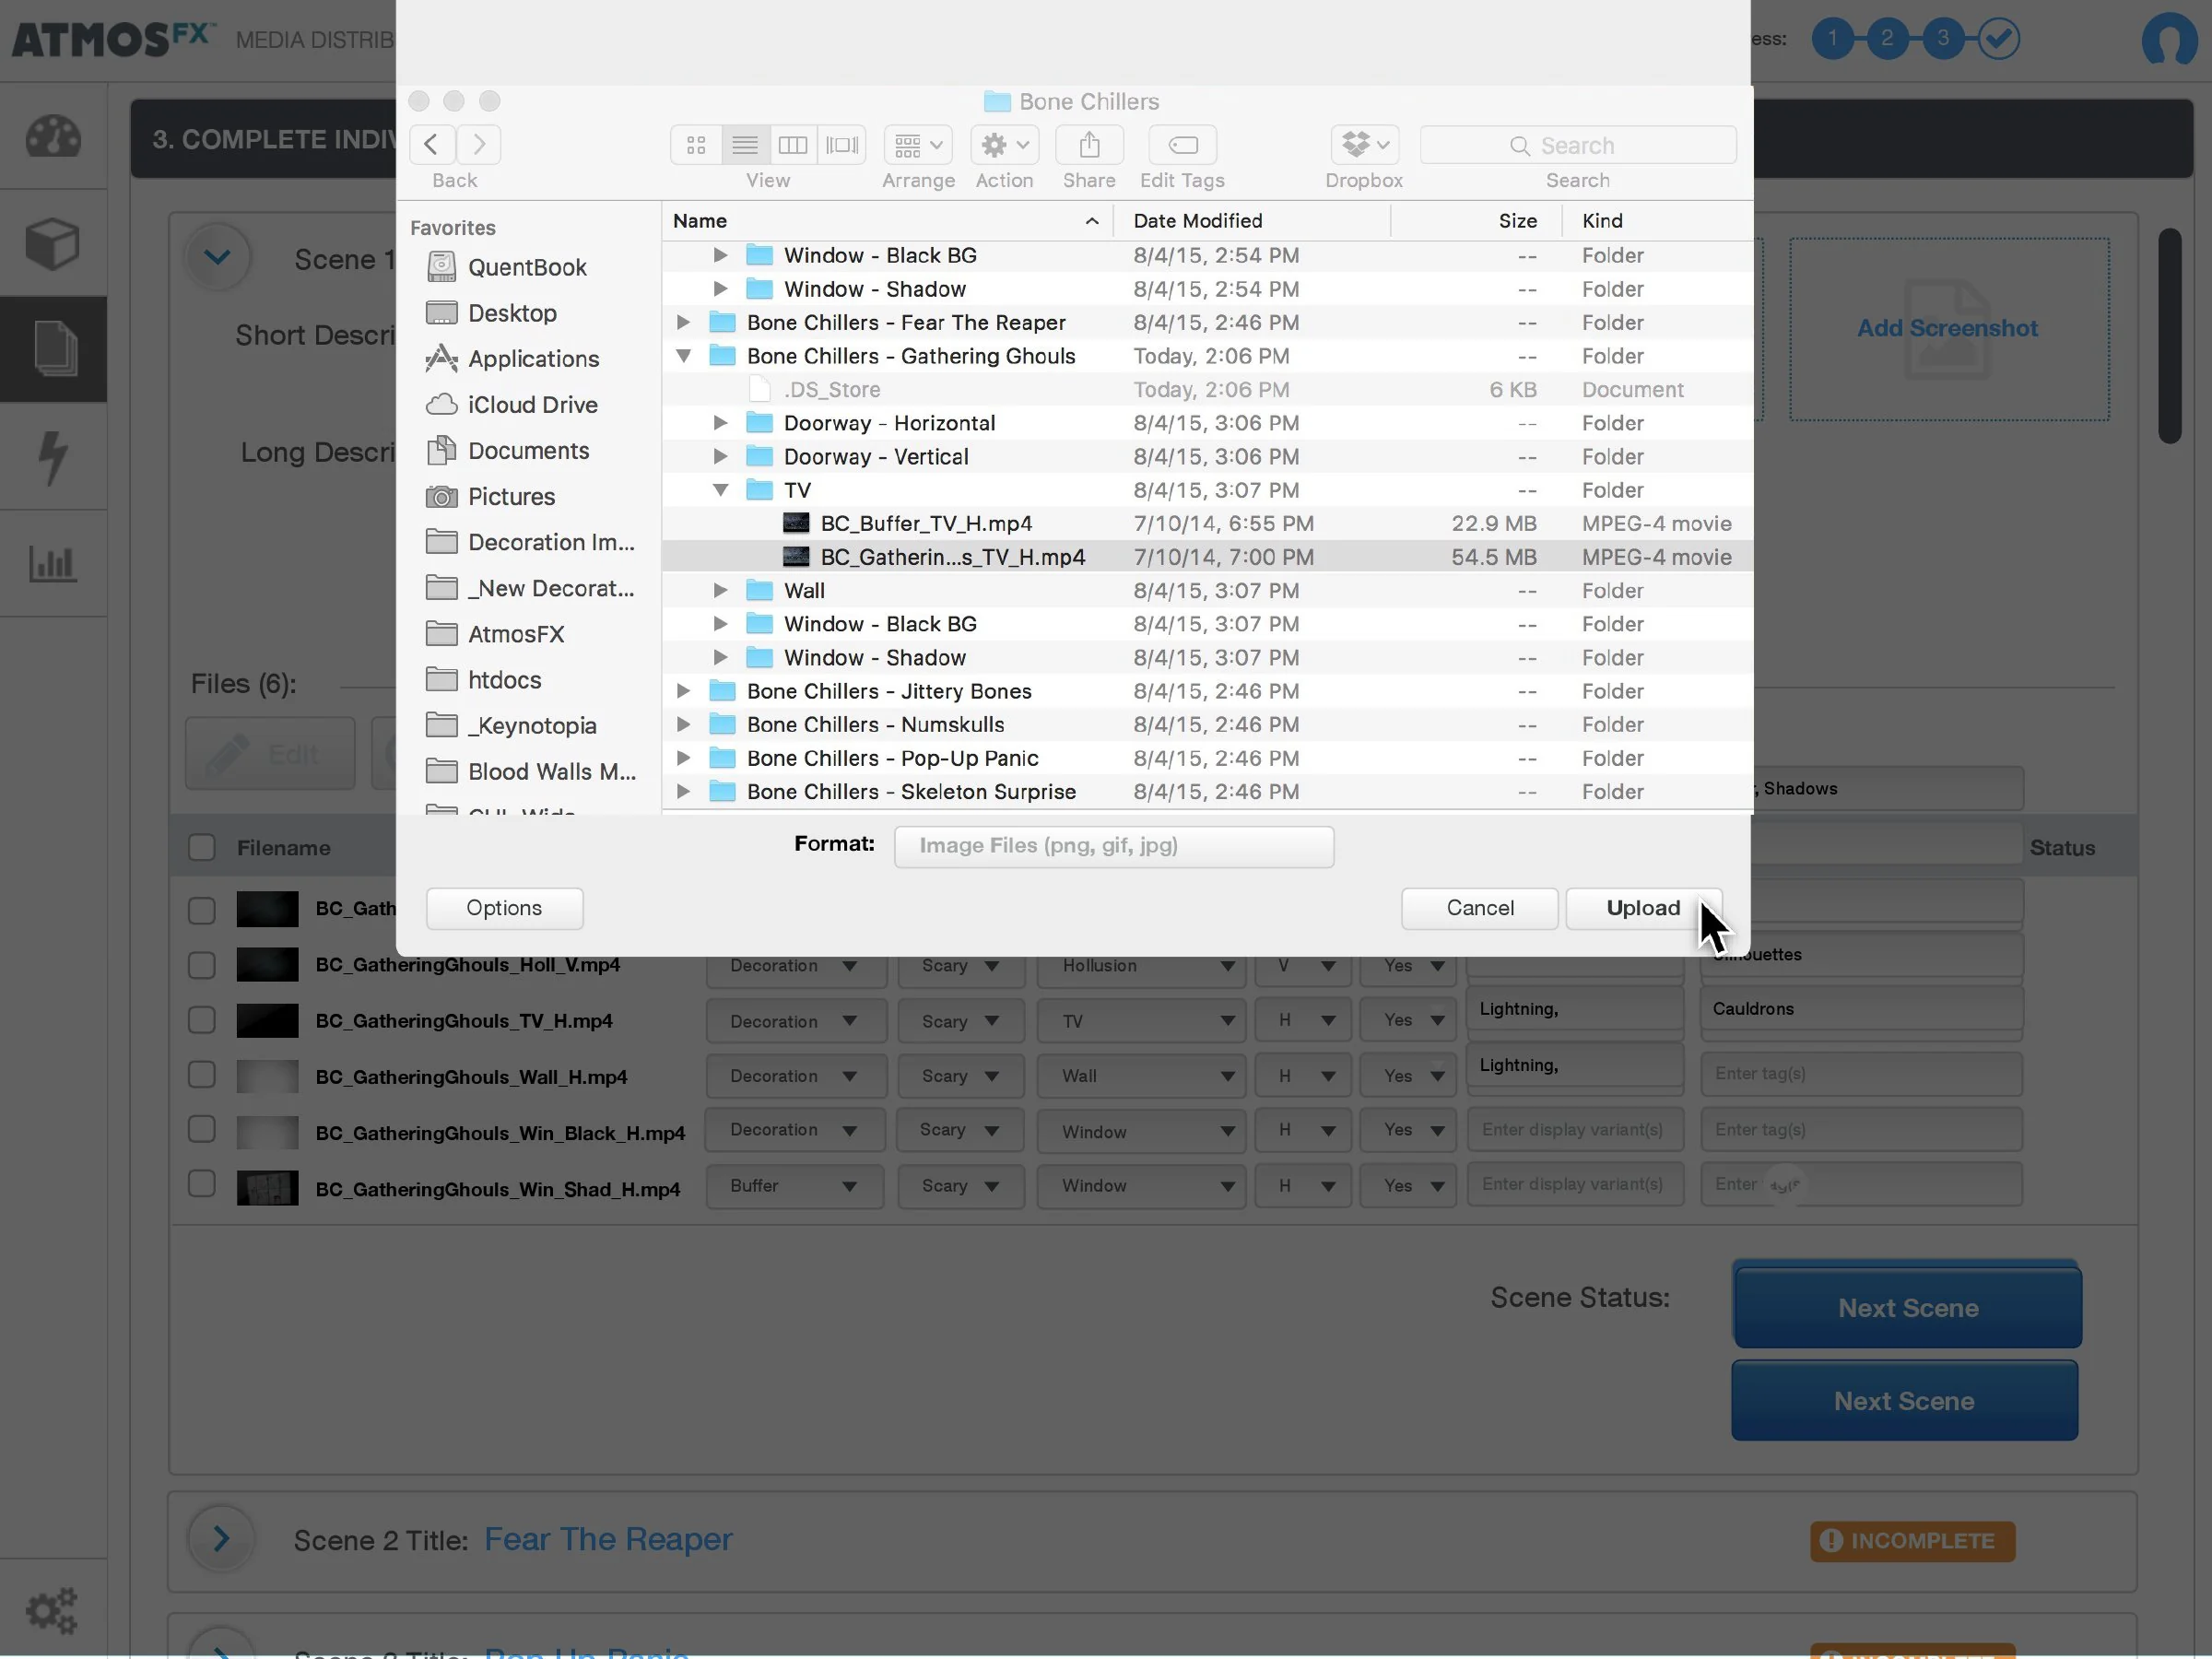The height and width of the screenshot is (1659, 2212).
Task: Select the documents pages icon in sidebar
Action: tap(53, 349)
